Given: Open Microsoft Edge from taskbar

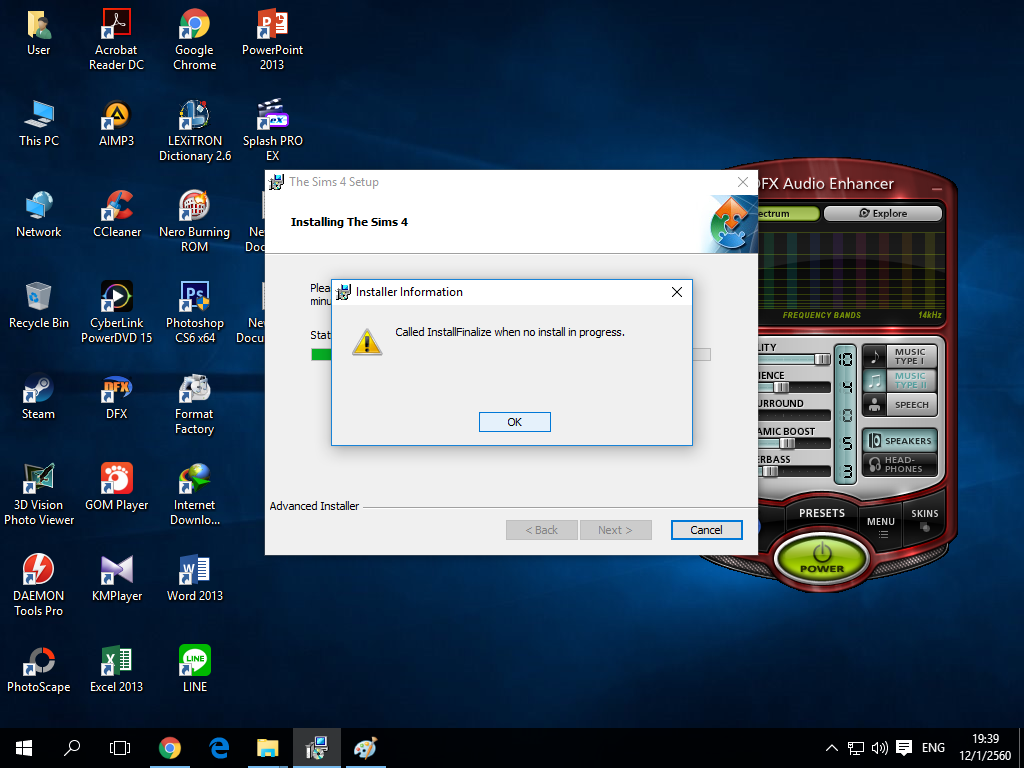Looking at the screenshot, I should [x=219, y=748].
